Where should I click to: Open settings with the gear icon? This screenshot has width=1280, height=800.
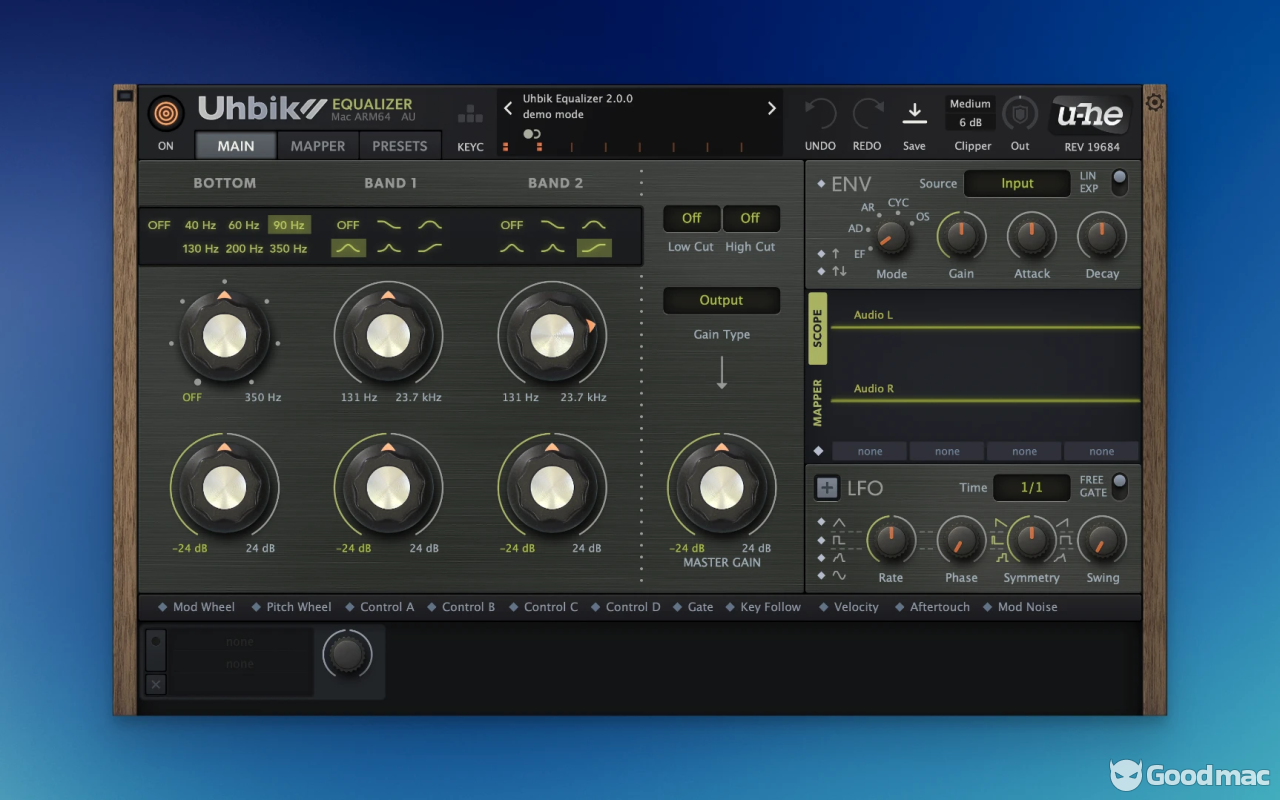1155,102
